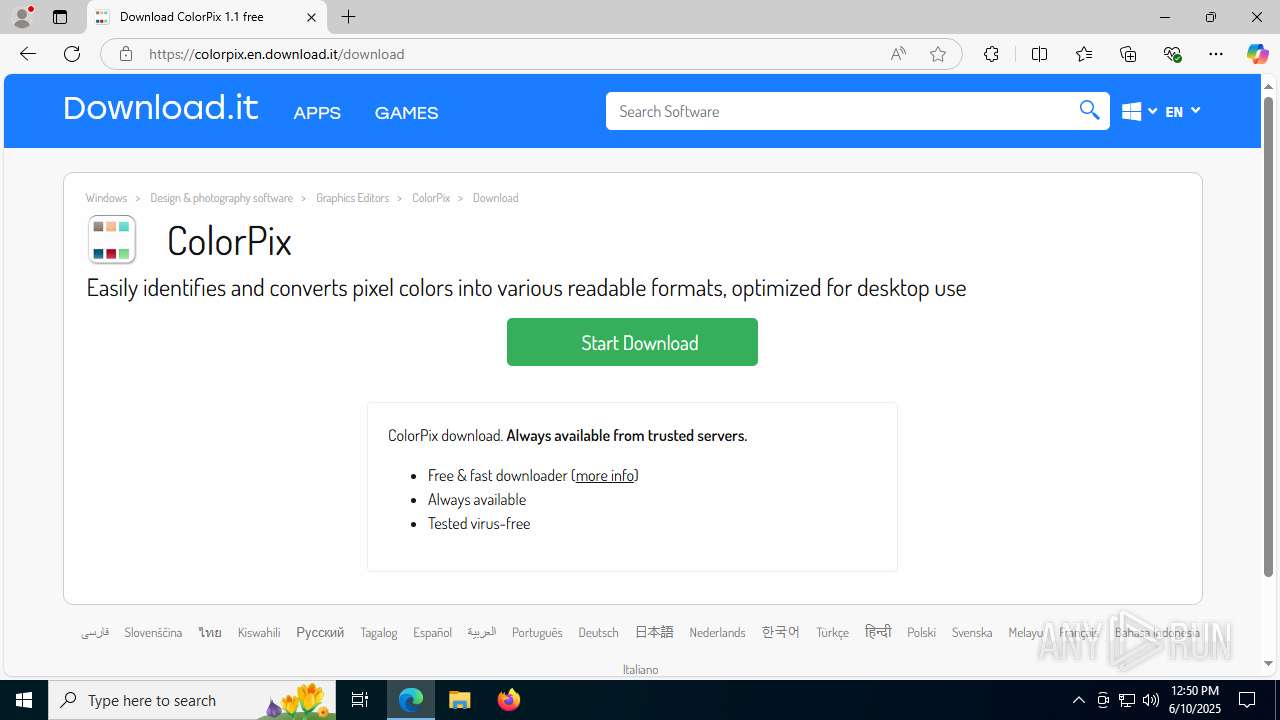The image size is (1280, 720).
Task: Click the ColorPix app icon
Action: [111, 240]
